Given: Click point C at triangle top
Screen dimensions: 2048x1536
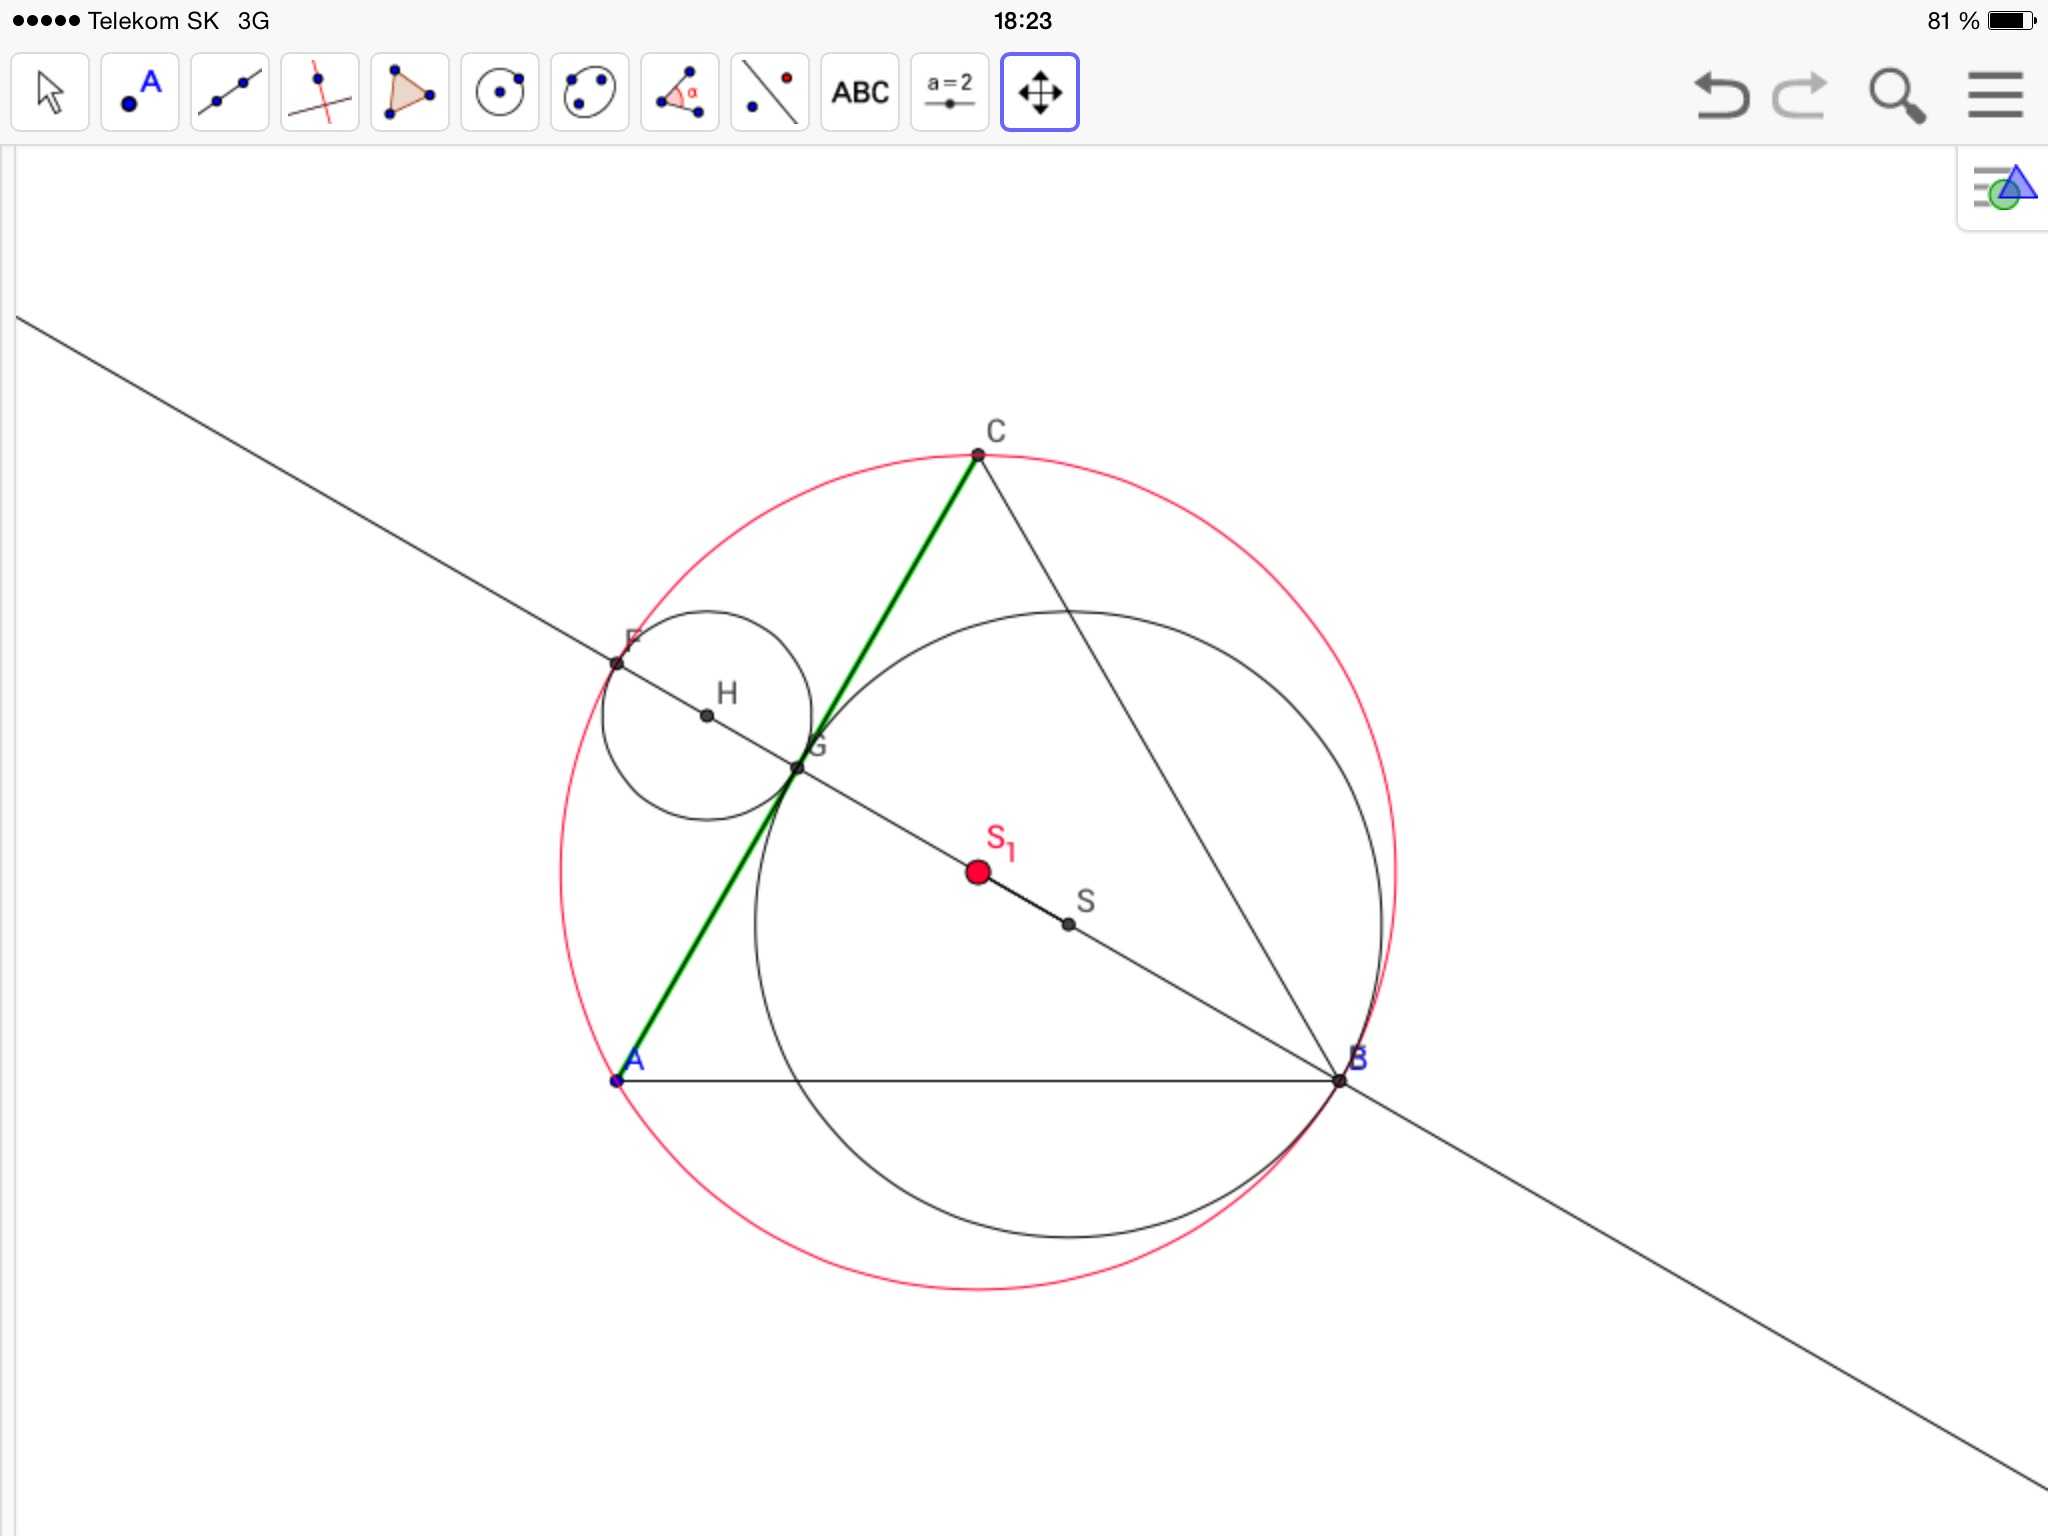Looking at the screenshot, I should pyautogui.click(x=978, y=455).
